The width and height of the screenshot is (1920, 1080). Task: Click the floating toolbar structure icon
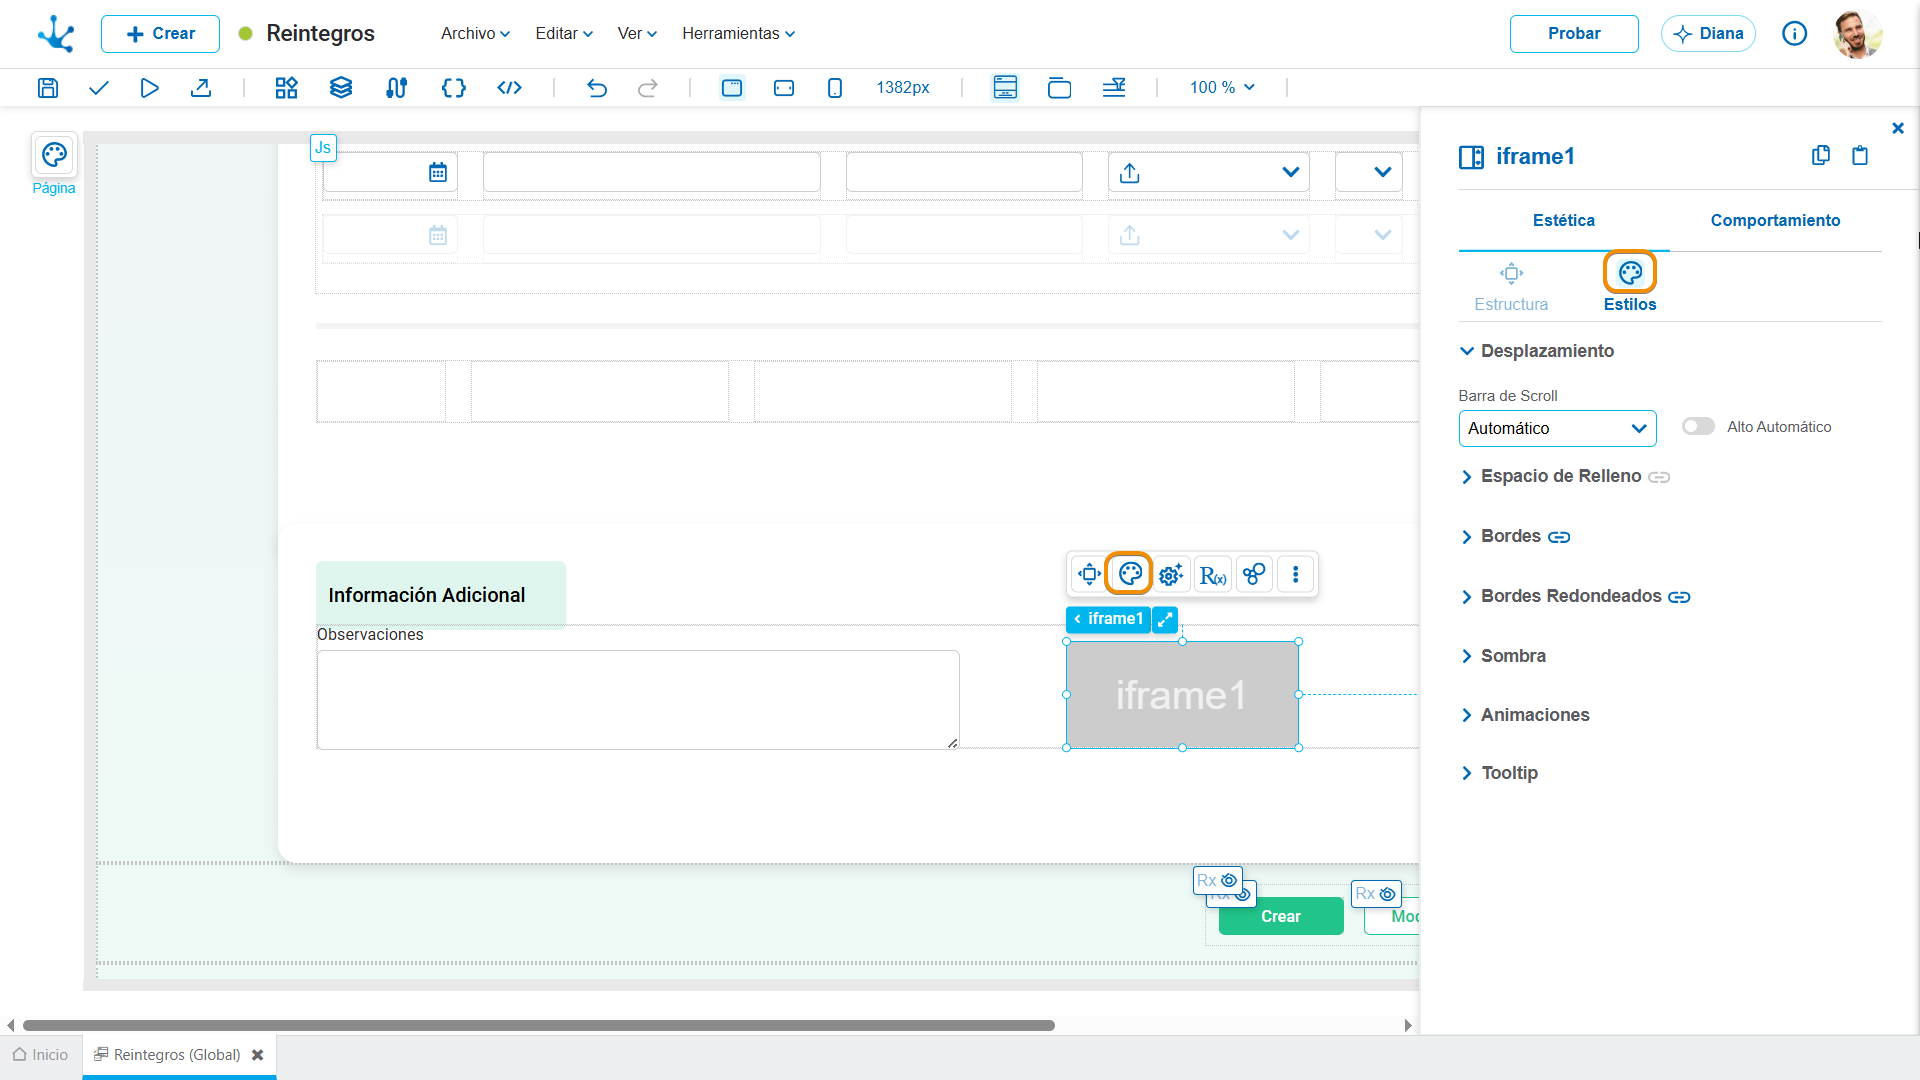pyautogui.click(x=1089, y=574)
